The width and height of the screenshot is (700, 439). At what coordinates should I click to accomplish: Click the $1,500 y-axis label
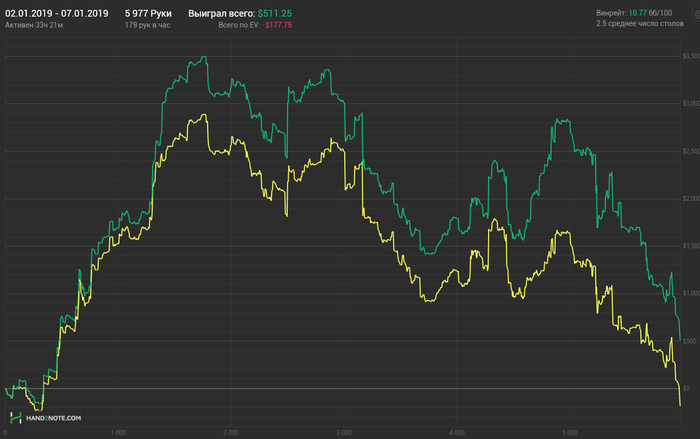click(691, 246)
